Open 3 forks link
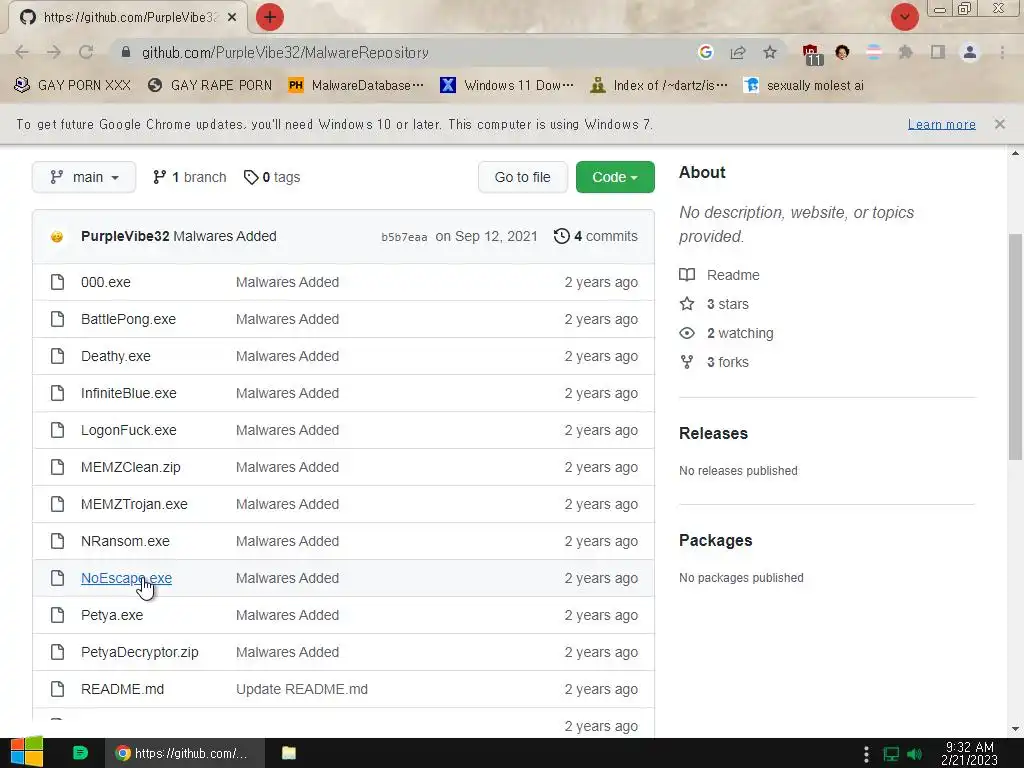Screen dimensions: 1024x768 728,362
